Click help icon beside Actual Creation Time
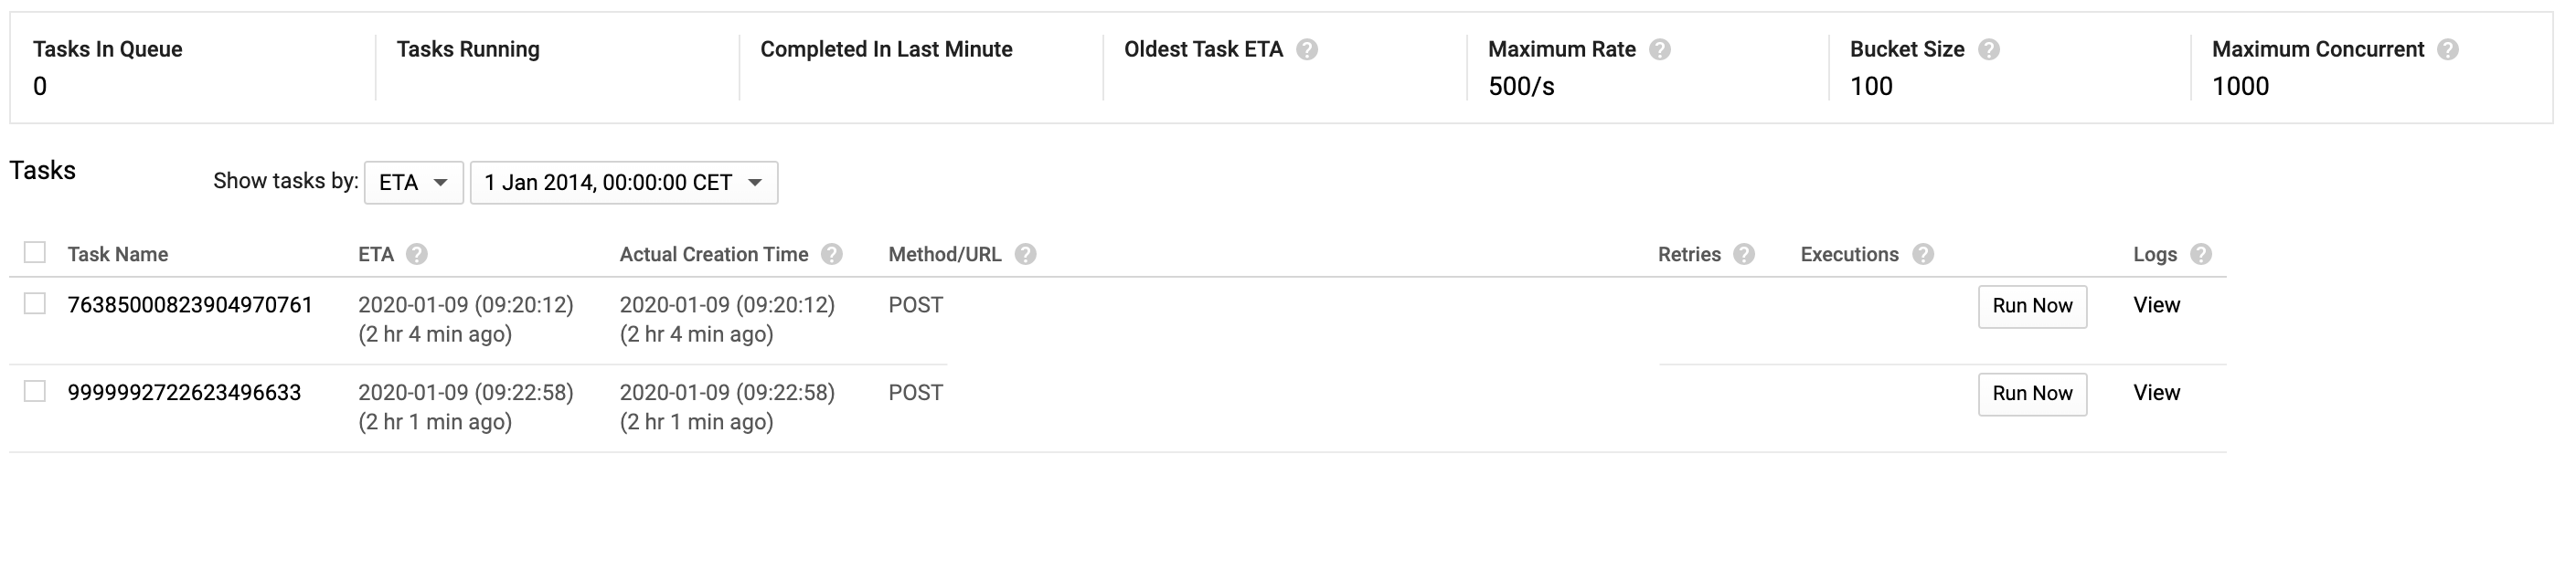This screenshot has width=2576, height=581. (x=831, y=255)
